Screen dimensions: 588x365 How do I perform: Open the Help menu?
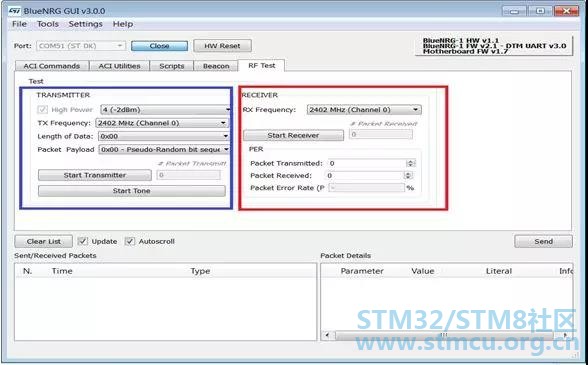click(123, 24)
